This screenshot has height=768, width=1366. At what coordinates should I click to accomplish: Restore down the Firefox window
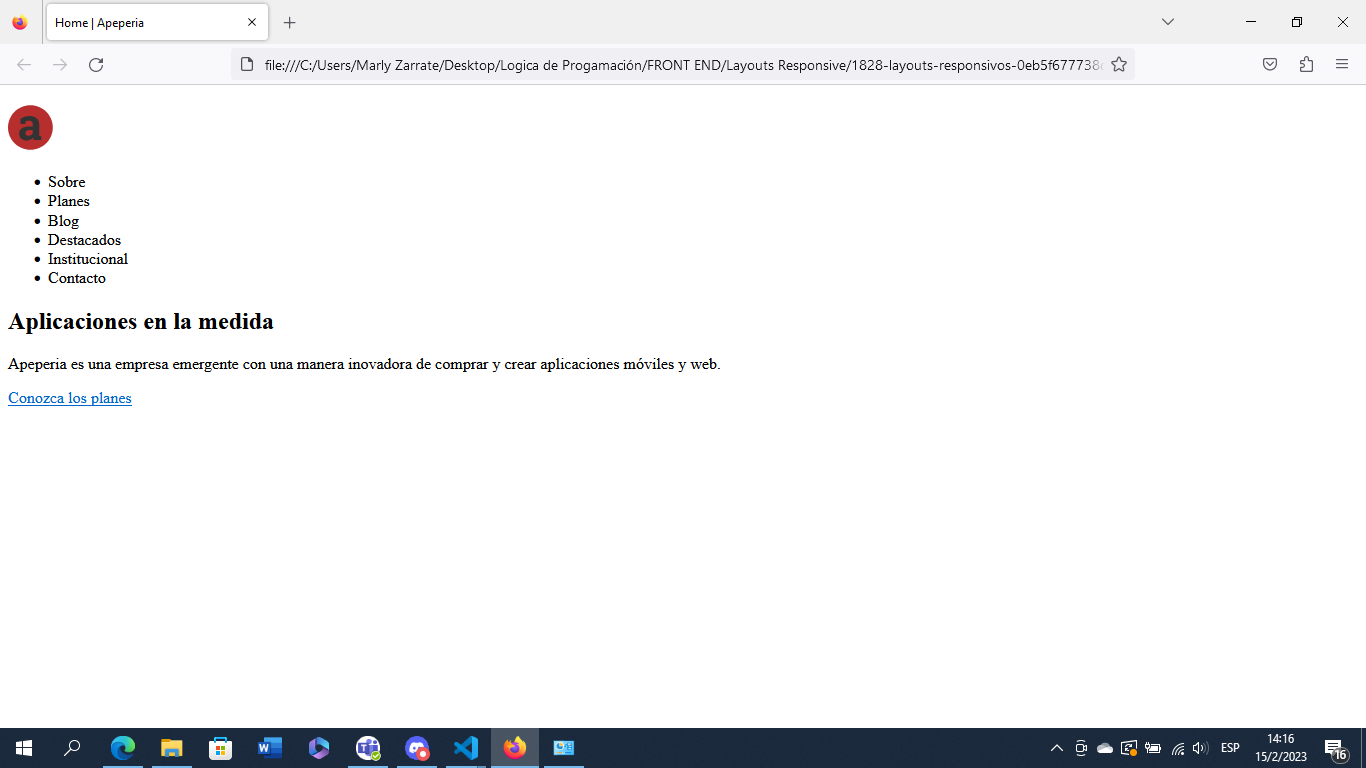click(1297, 22)
